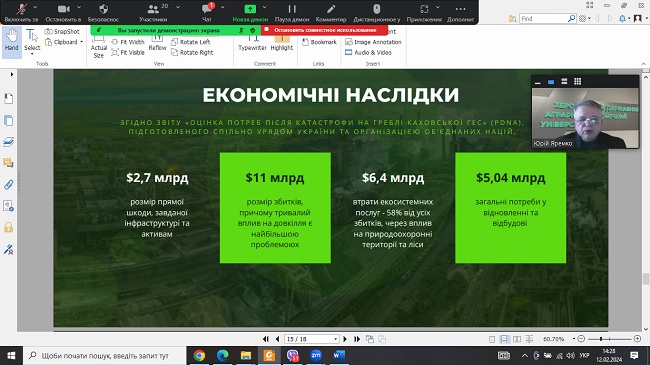
Task: Open the Clipboard dropdown arrow
Action: (81, 42)
